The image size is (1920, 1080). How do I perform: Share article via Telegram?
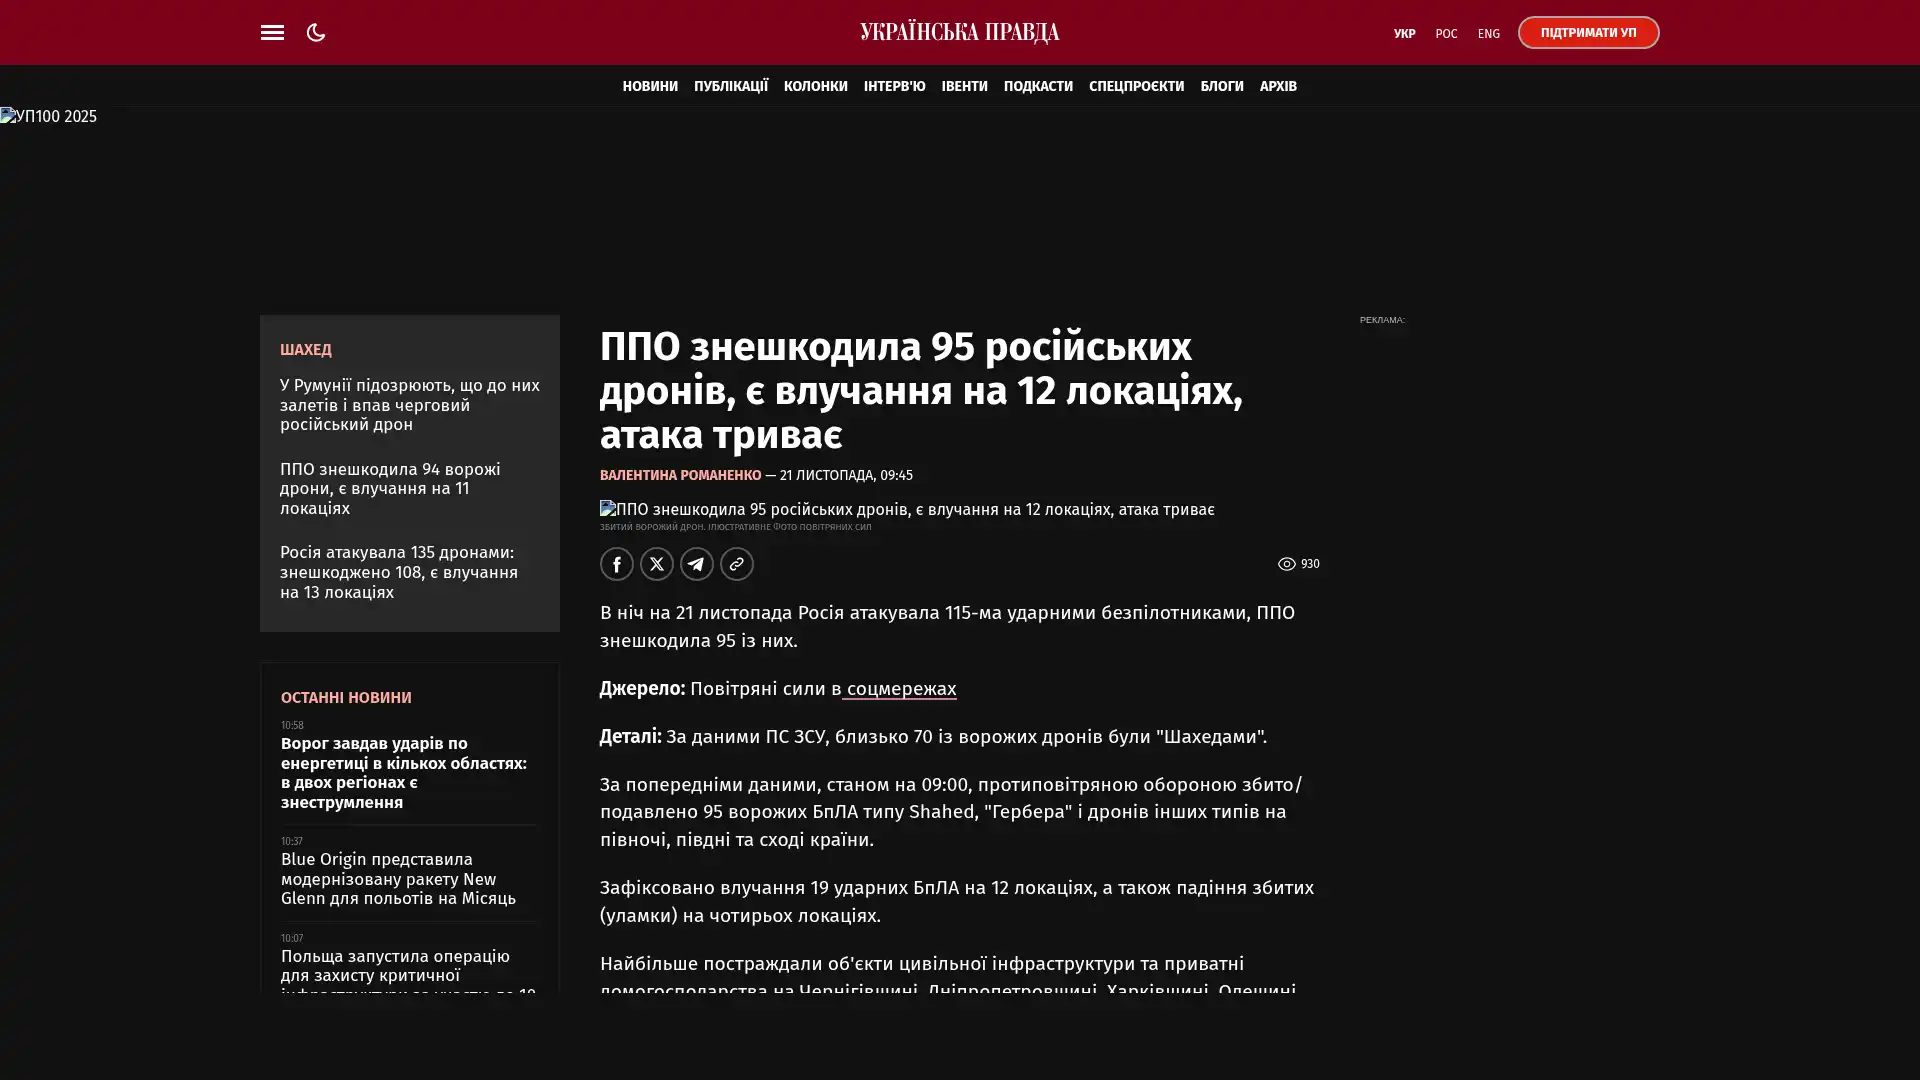pyautogui.click(x=696, y=564)
